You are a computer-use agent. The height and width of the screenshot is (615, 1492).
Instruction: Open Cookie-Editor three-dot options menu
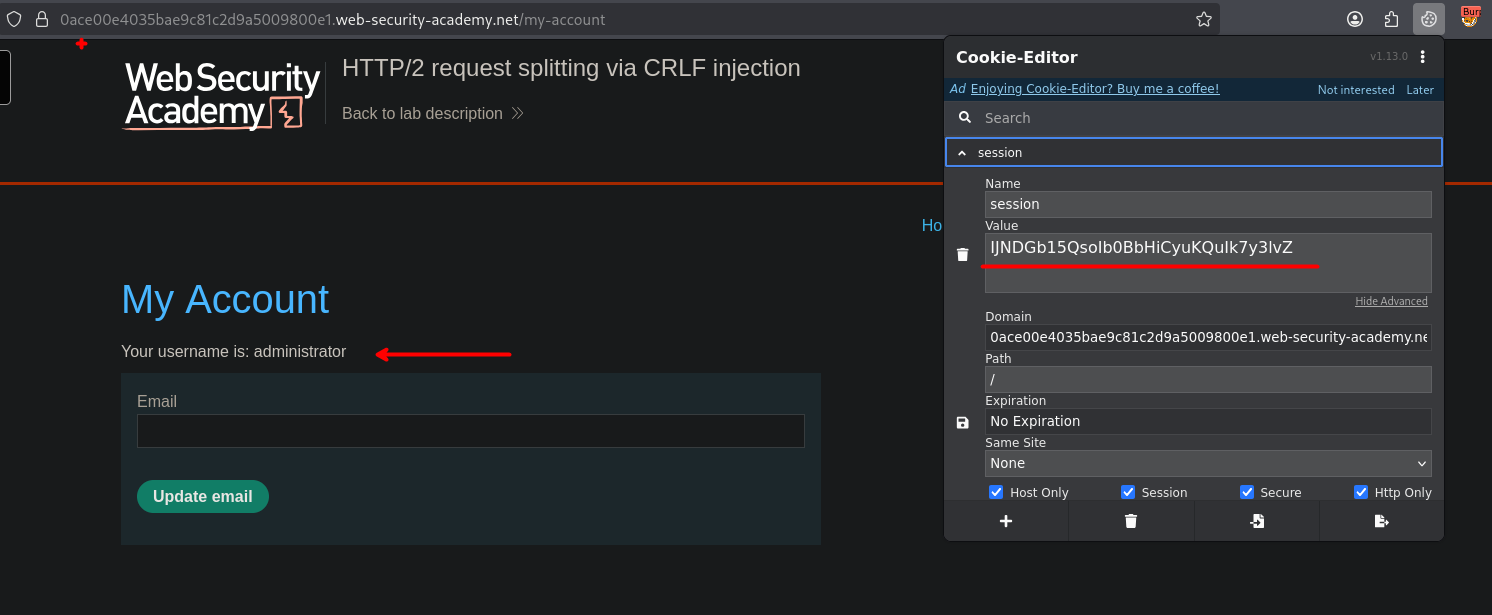point(1423,57)
